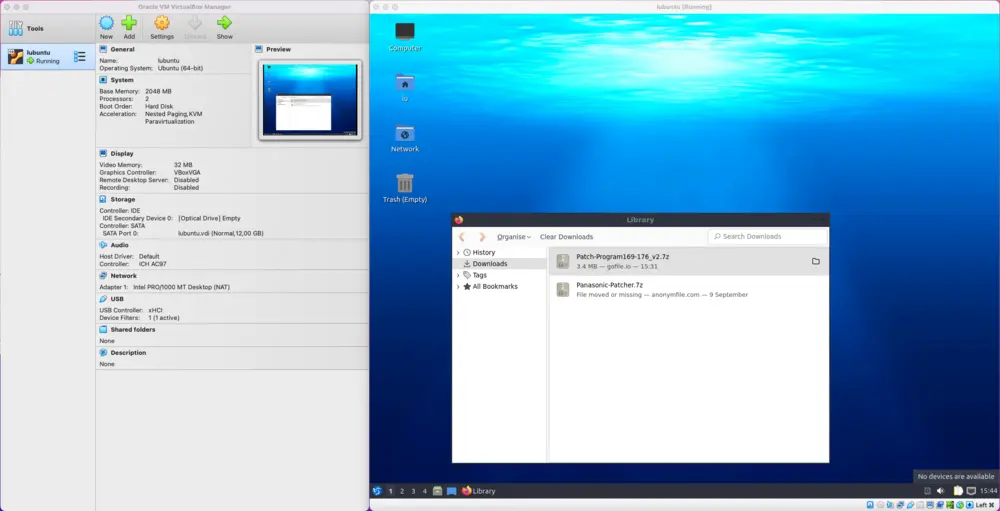The height and width of the screenshot is (511, 1000).
Task: Click the Network desktop icon
Action: coord(405,138)
